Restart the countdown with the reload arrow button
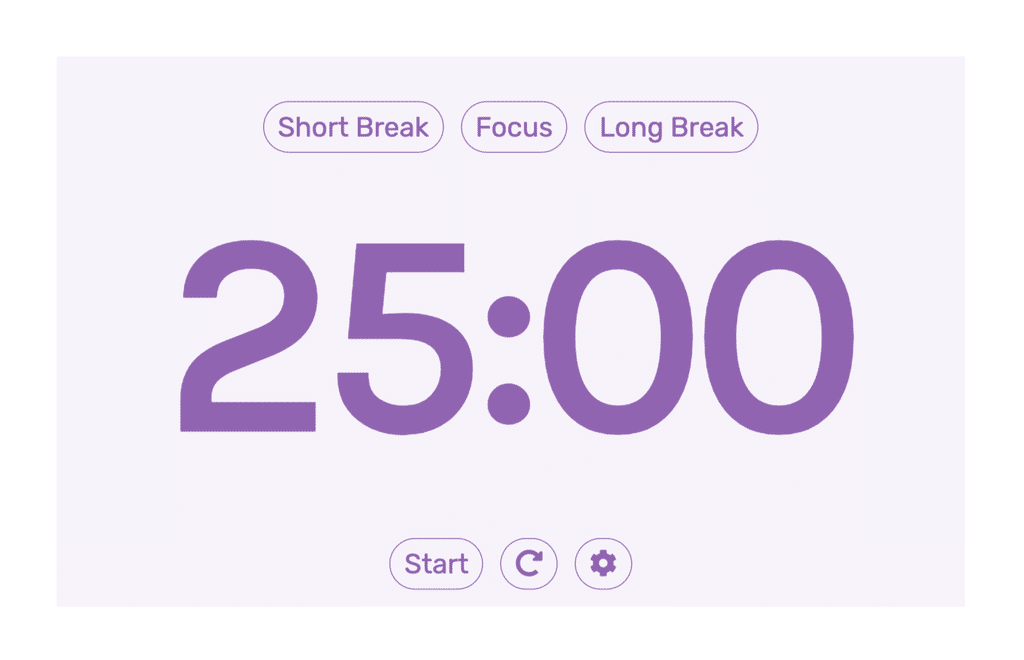 click(529, 563)
